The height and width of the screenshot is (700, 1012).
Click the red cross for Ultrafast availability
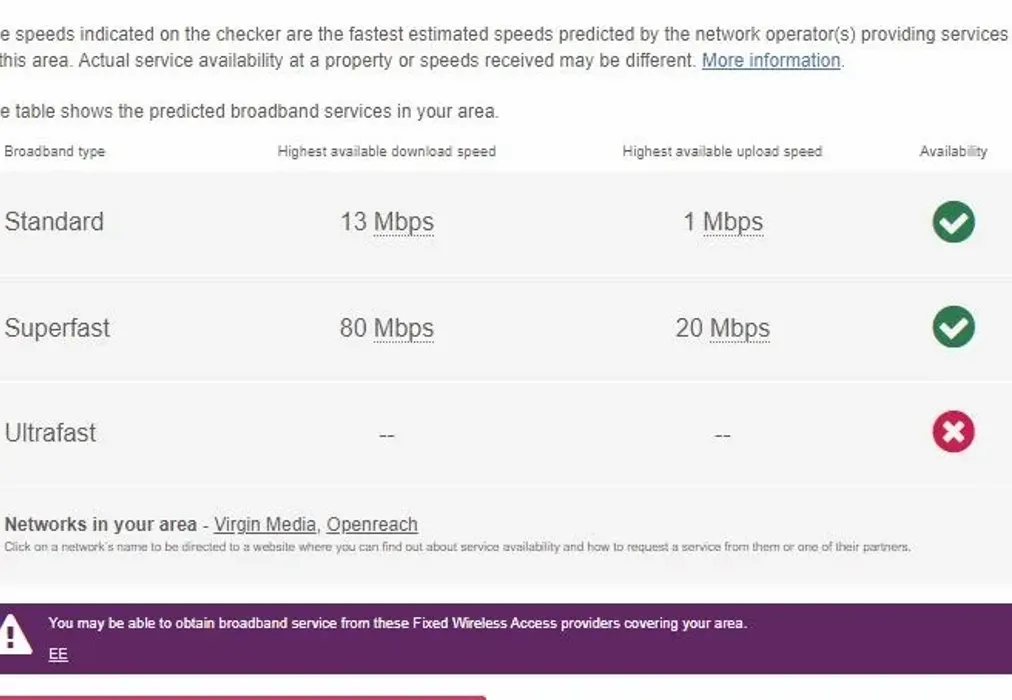pyautogui.click(x=953, y=432)
